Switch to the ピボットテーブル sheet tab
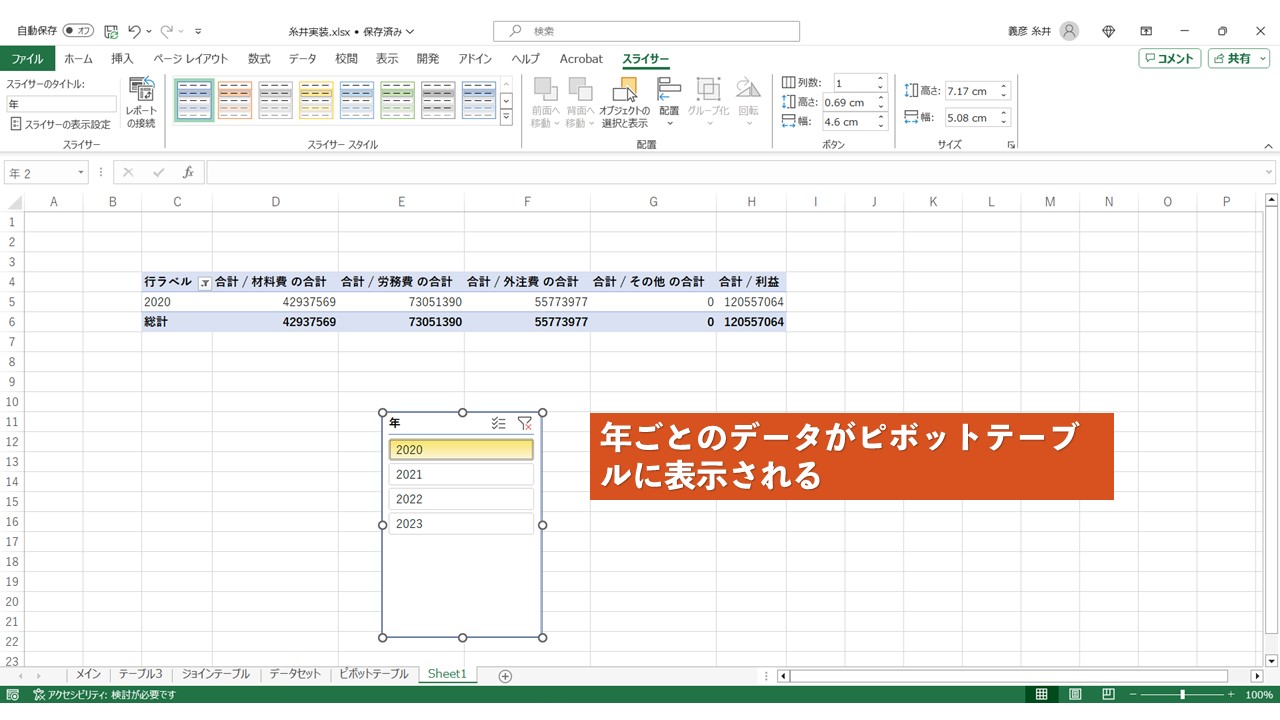This screenshot has width=1280, height=720. point(373,674)
